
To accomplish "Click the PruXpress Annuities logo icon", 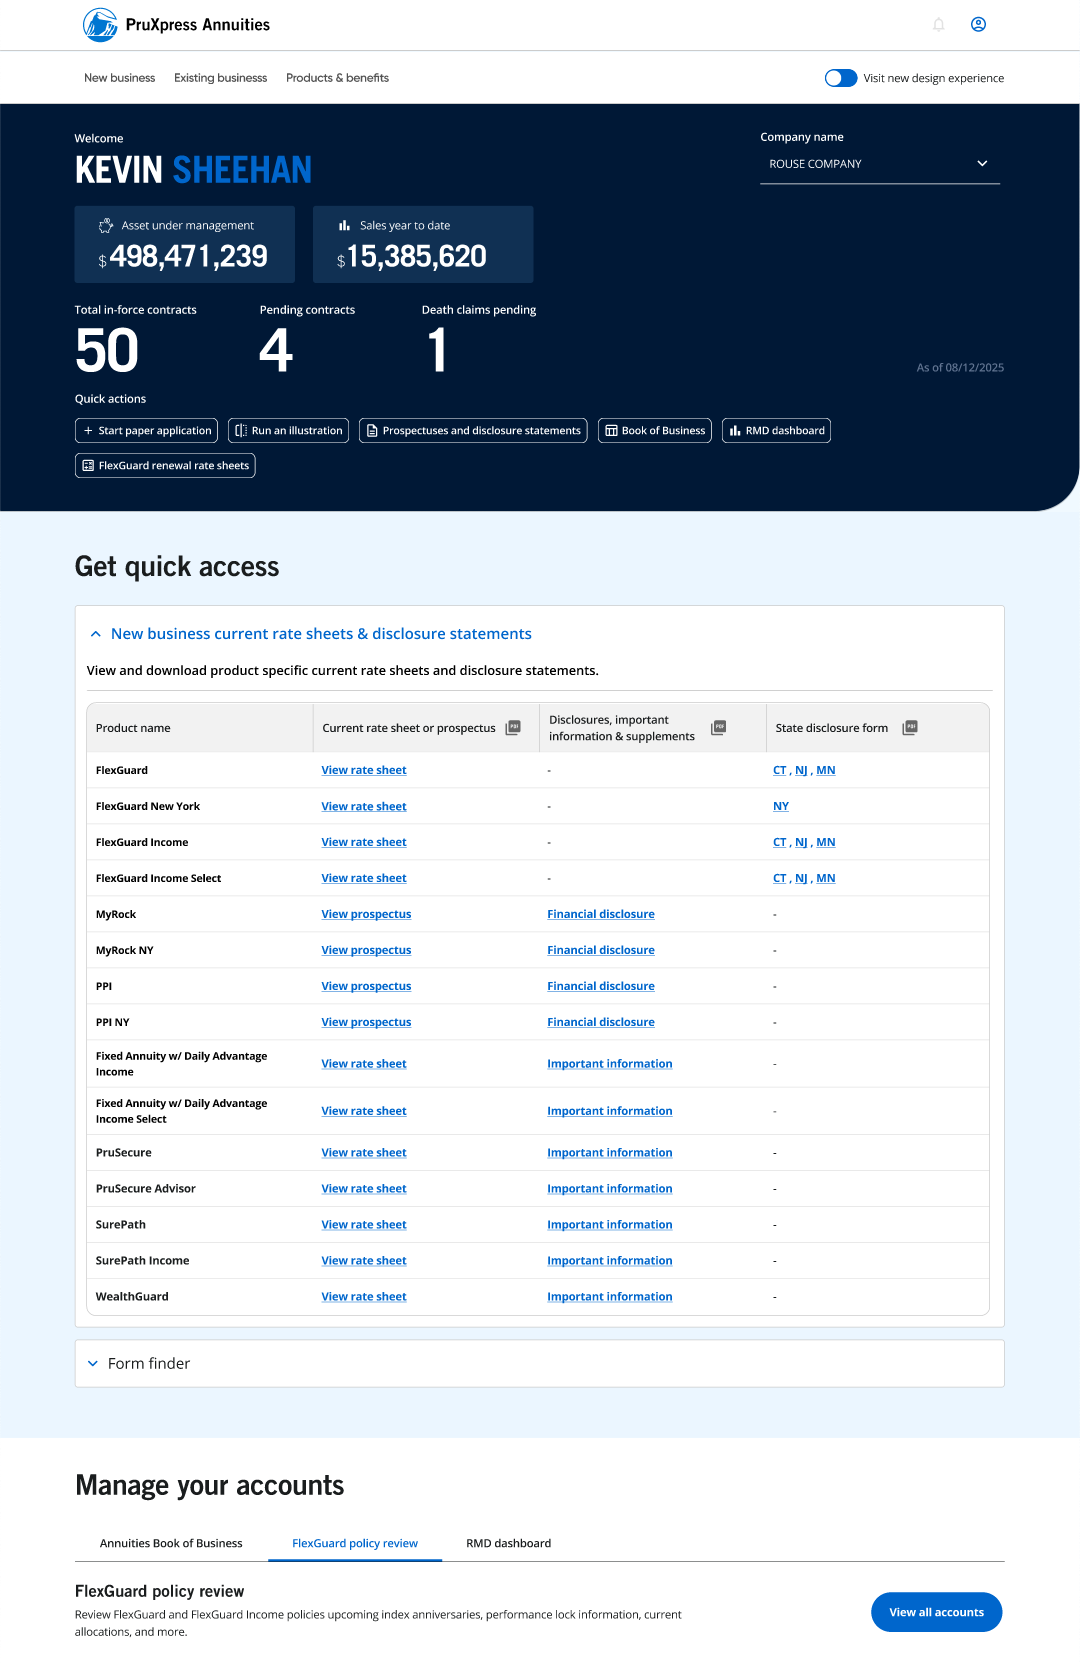I will 100,24.
